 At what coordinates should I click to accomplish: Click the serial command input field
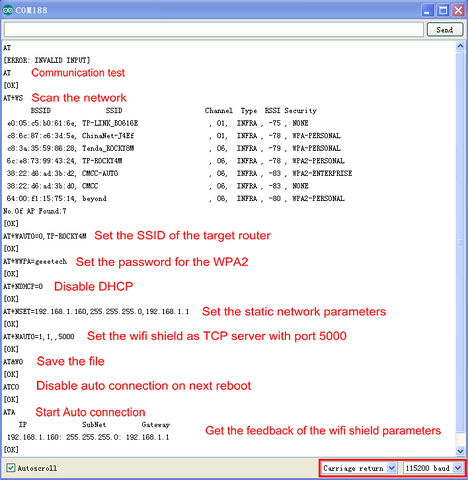tap(213, 30)
